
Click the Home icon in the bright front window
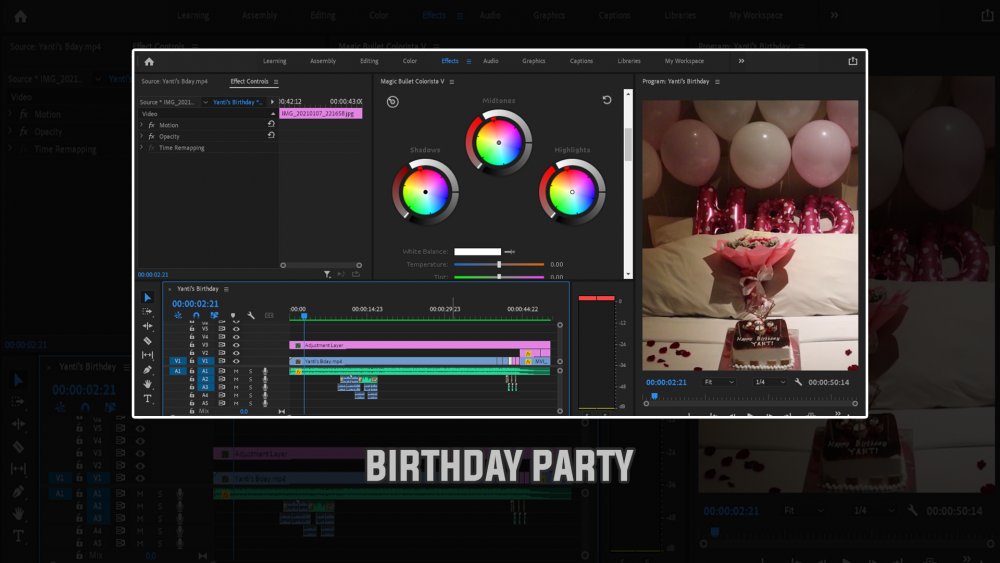click(149, 62)
